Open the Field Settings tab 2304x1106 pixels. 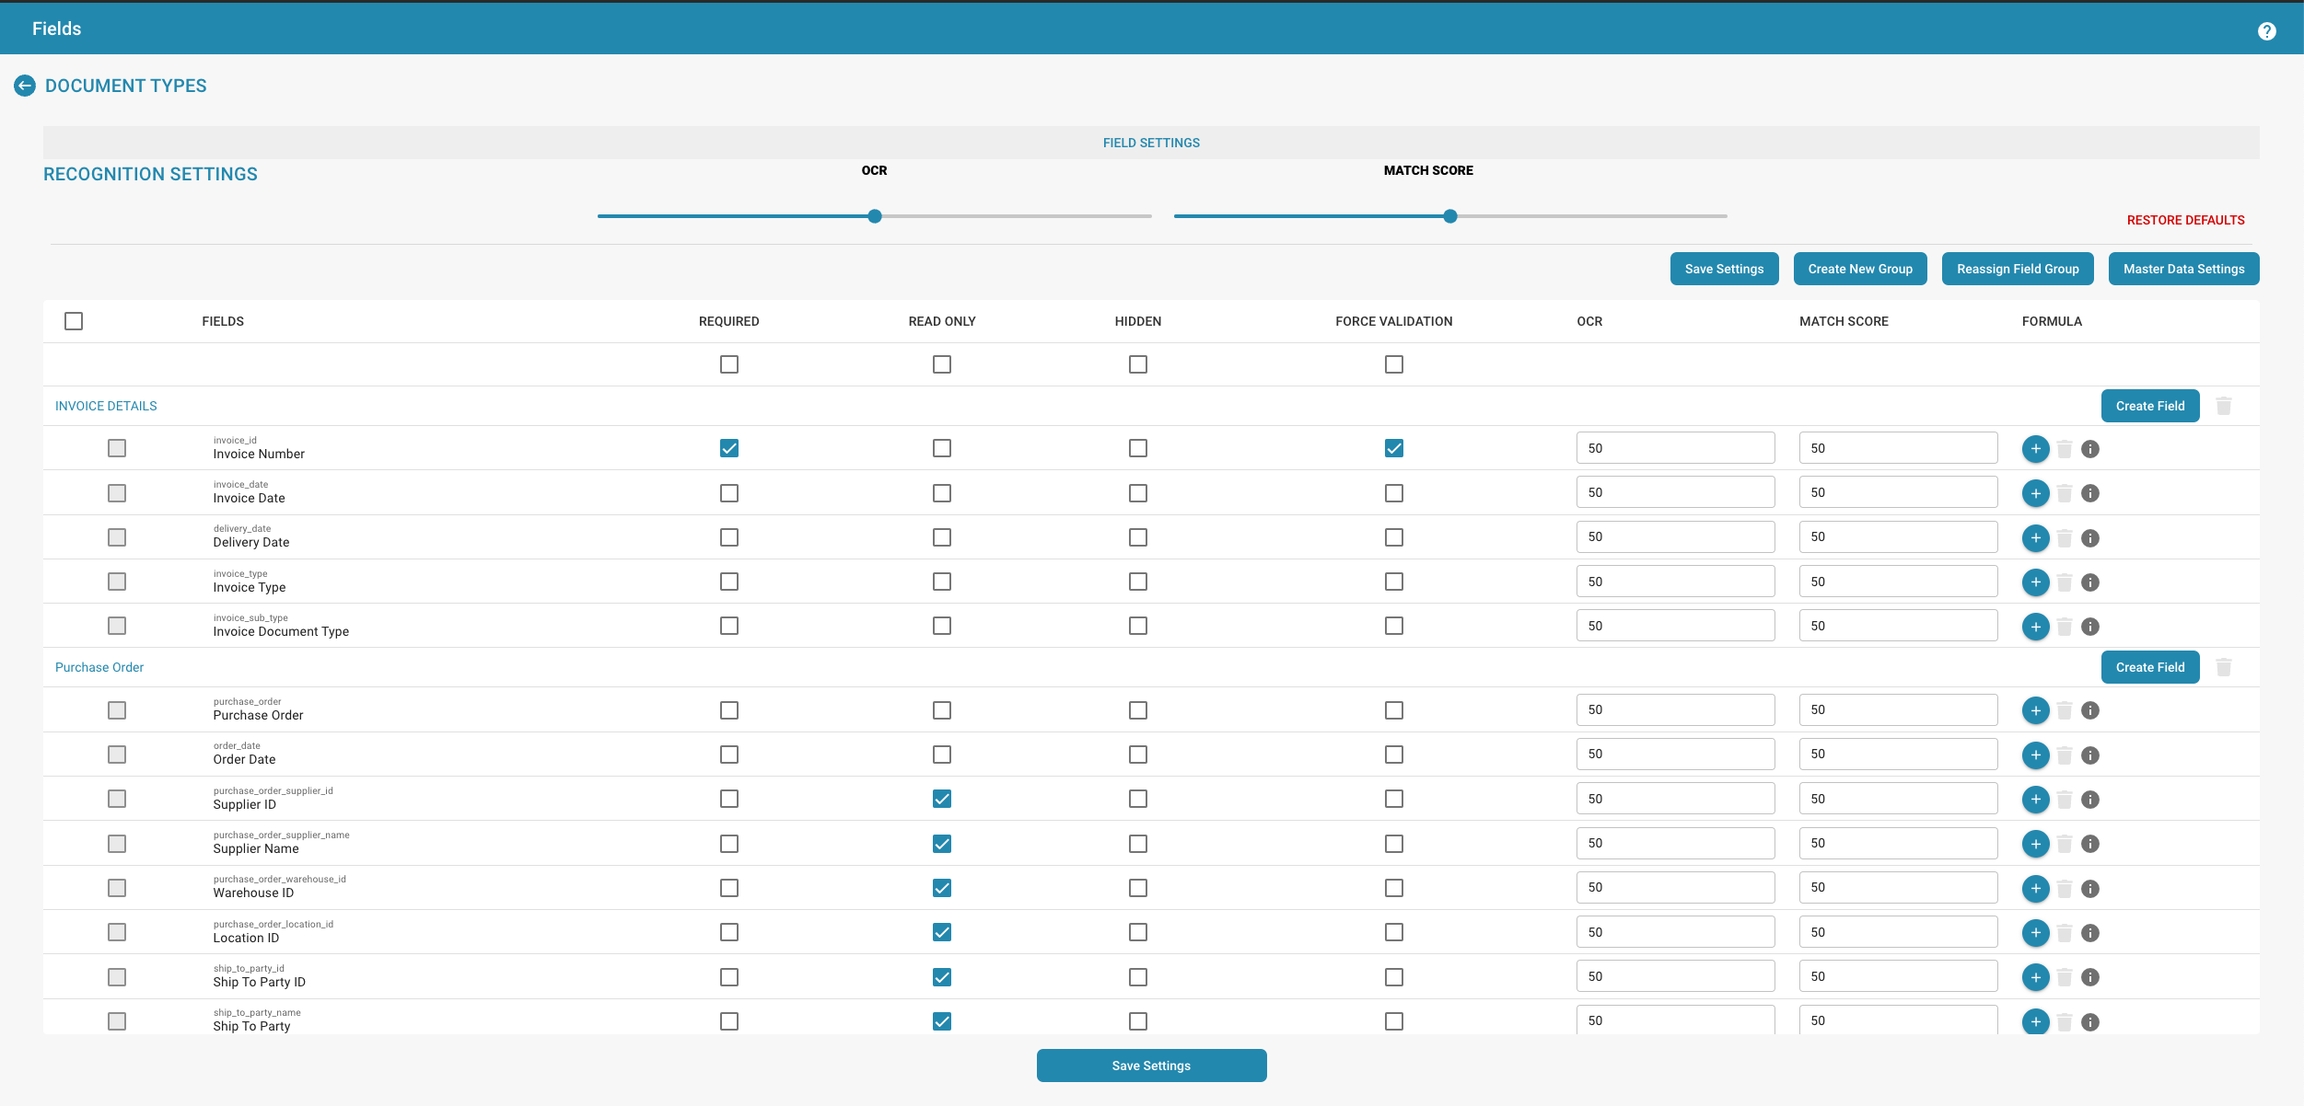1151,143
